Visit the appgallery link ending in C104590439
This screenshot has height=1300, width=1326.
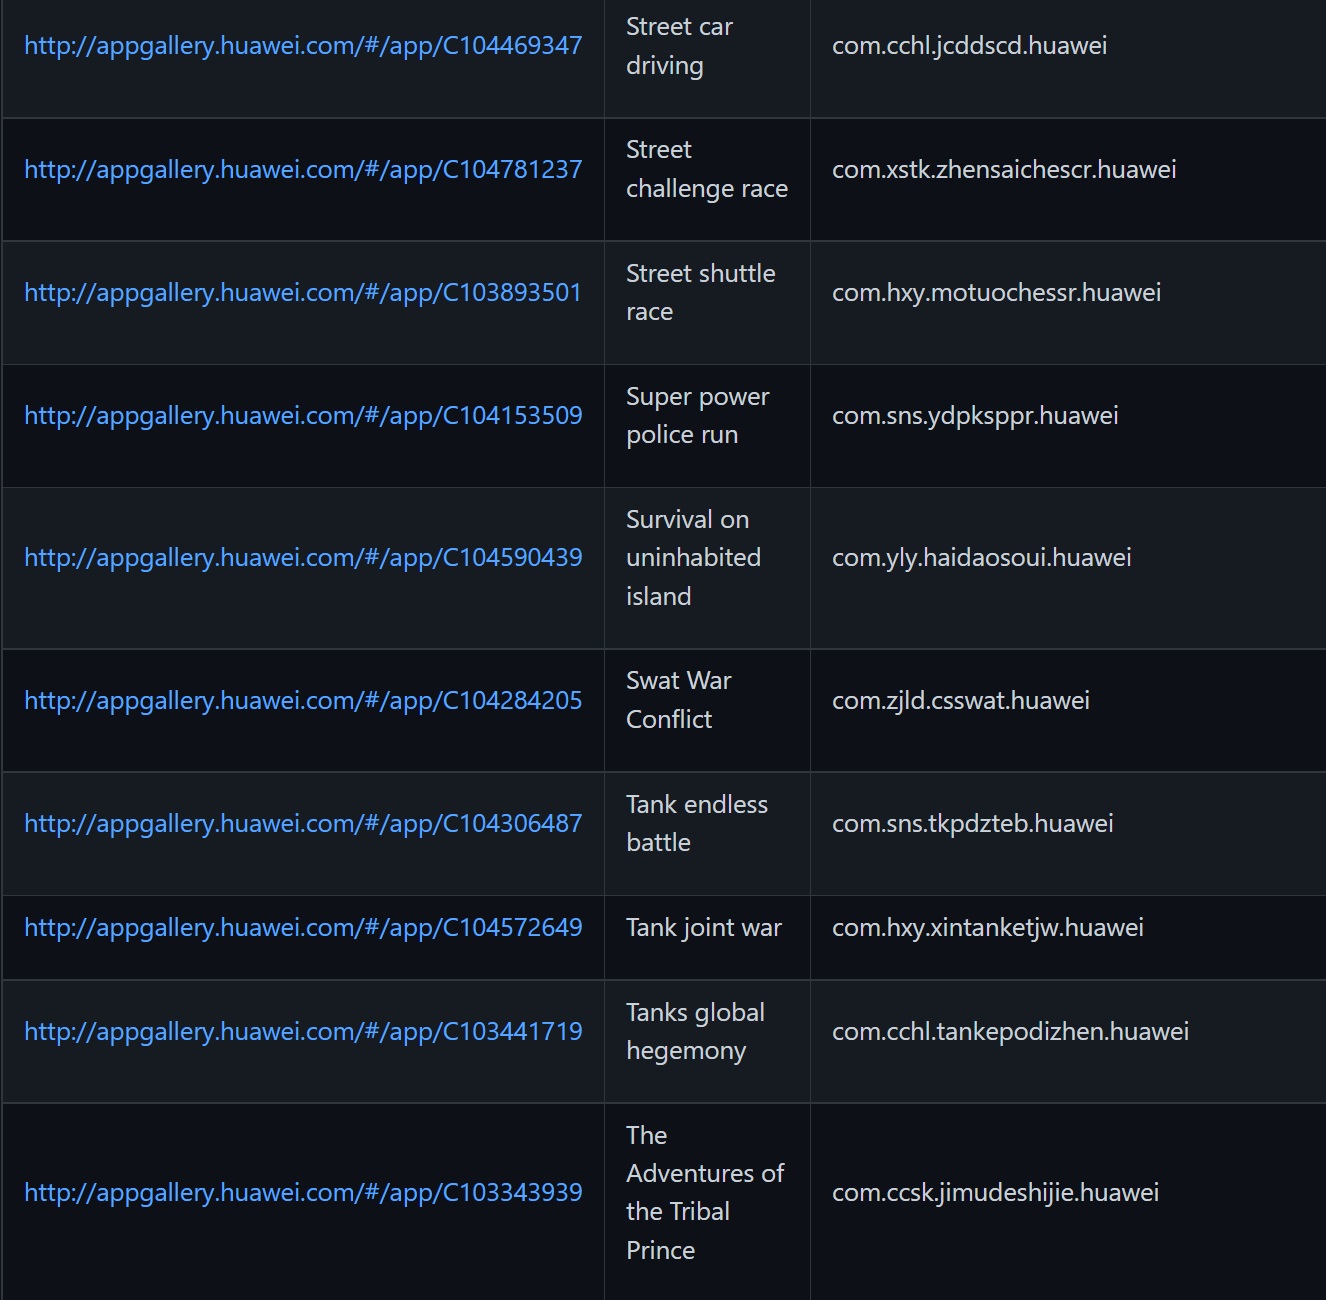pyautogui.click(x=303, y=558)
